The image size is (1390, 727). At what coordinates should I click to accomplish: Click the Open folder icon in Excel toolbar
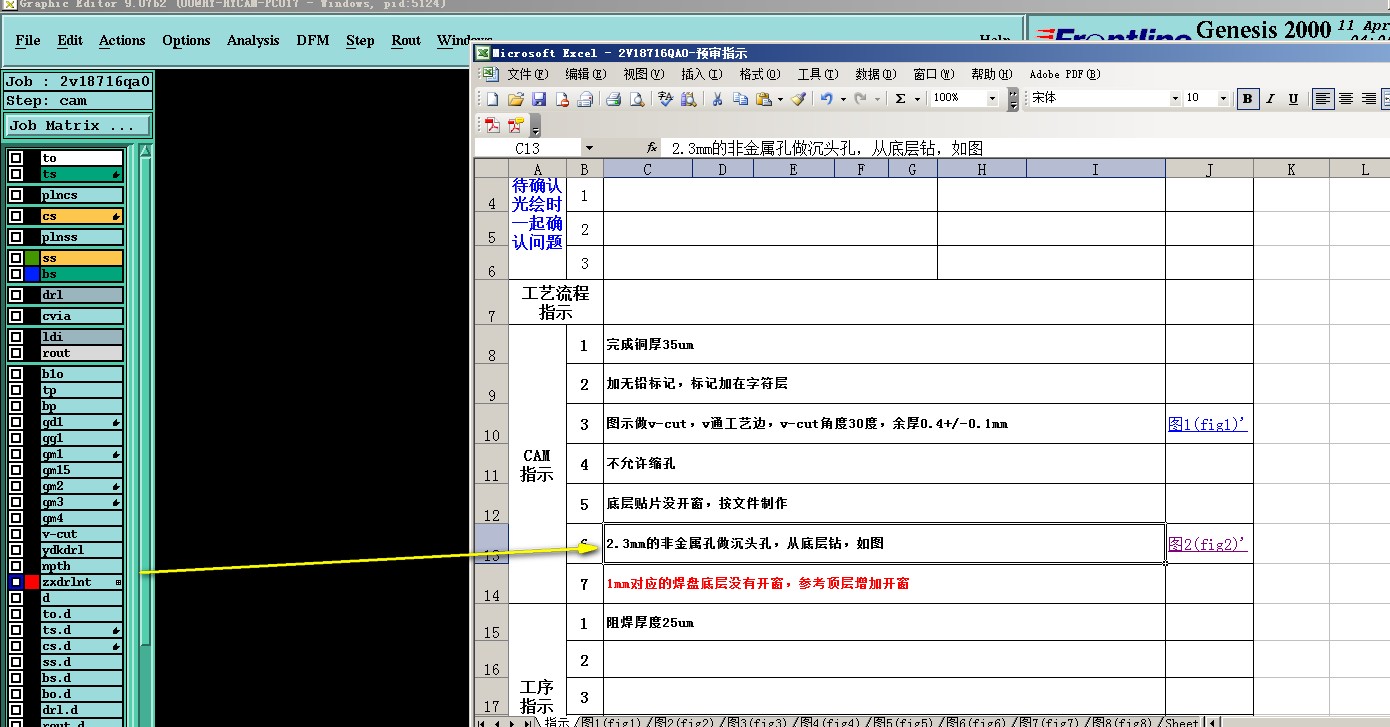tap(516, 99)
